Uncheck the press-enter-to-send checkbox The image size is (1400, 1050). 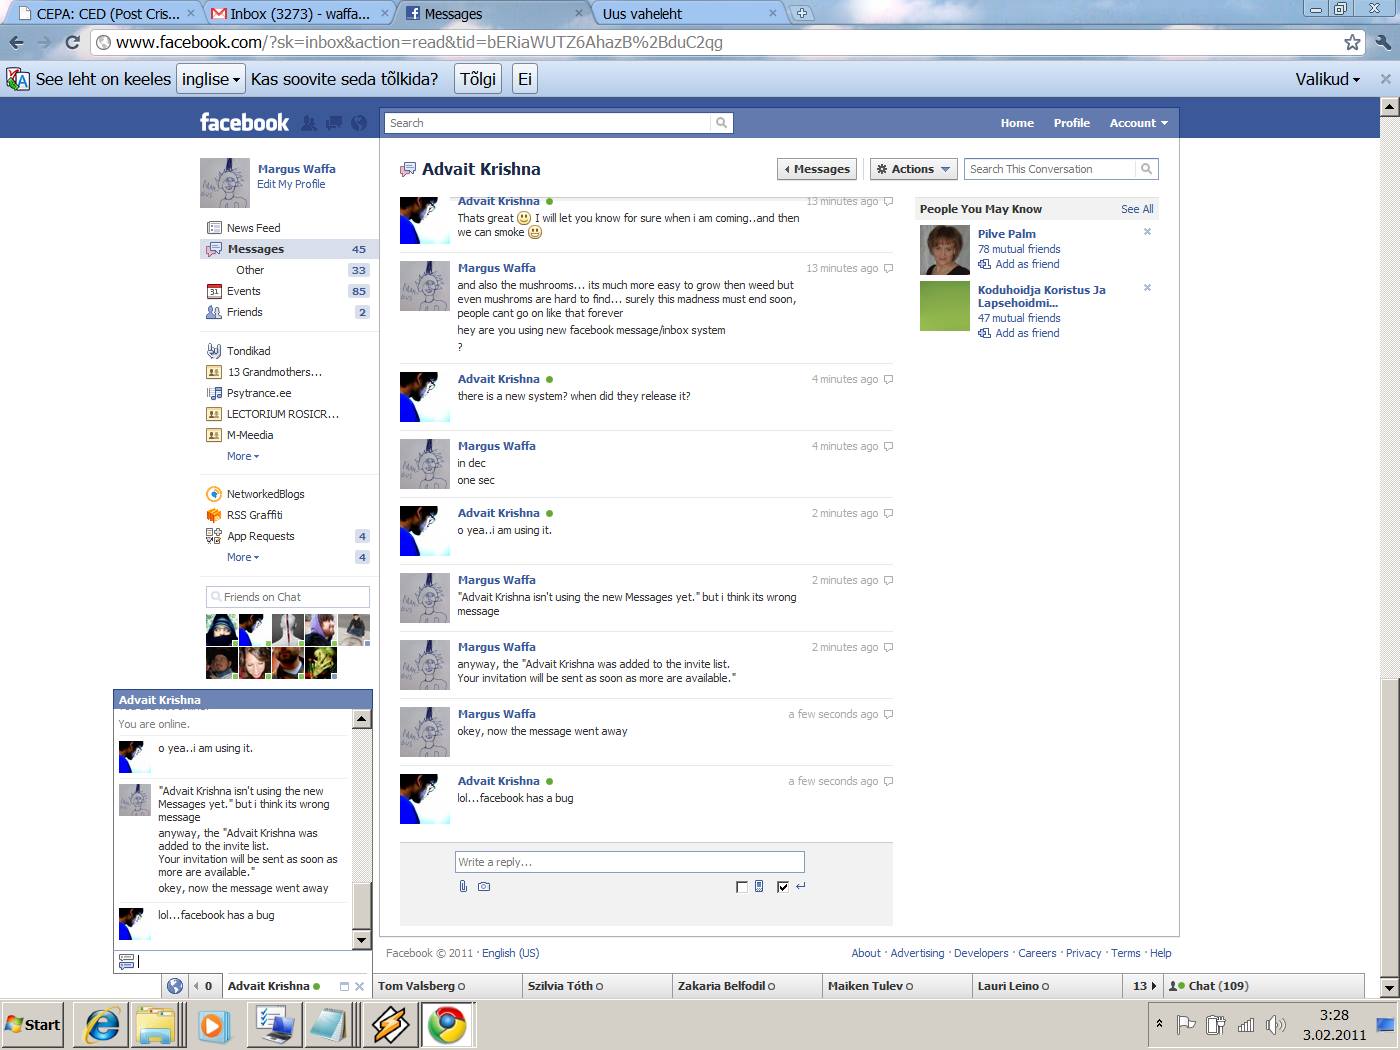click(782, 887)
